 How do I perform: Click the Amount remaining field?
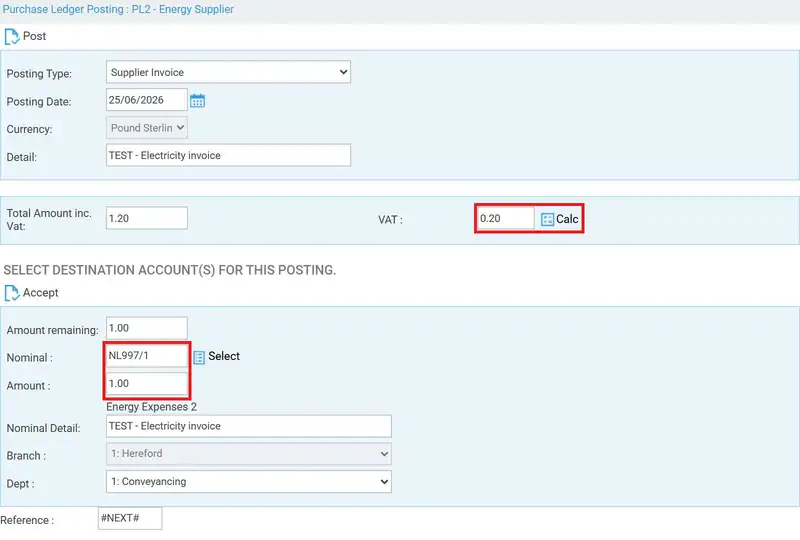(x=146, y=328)
